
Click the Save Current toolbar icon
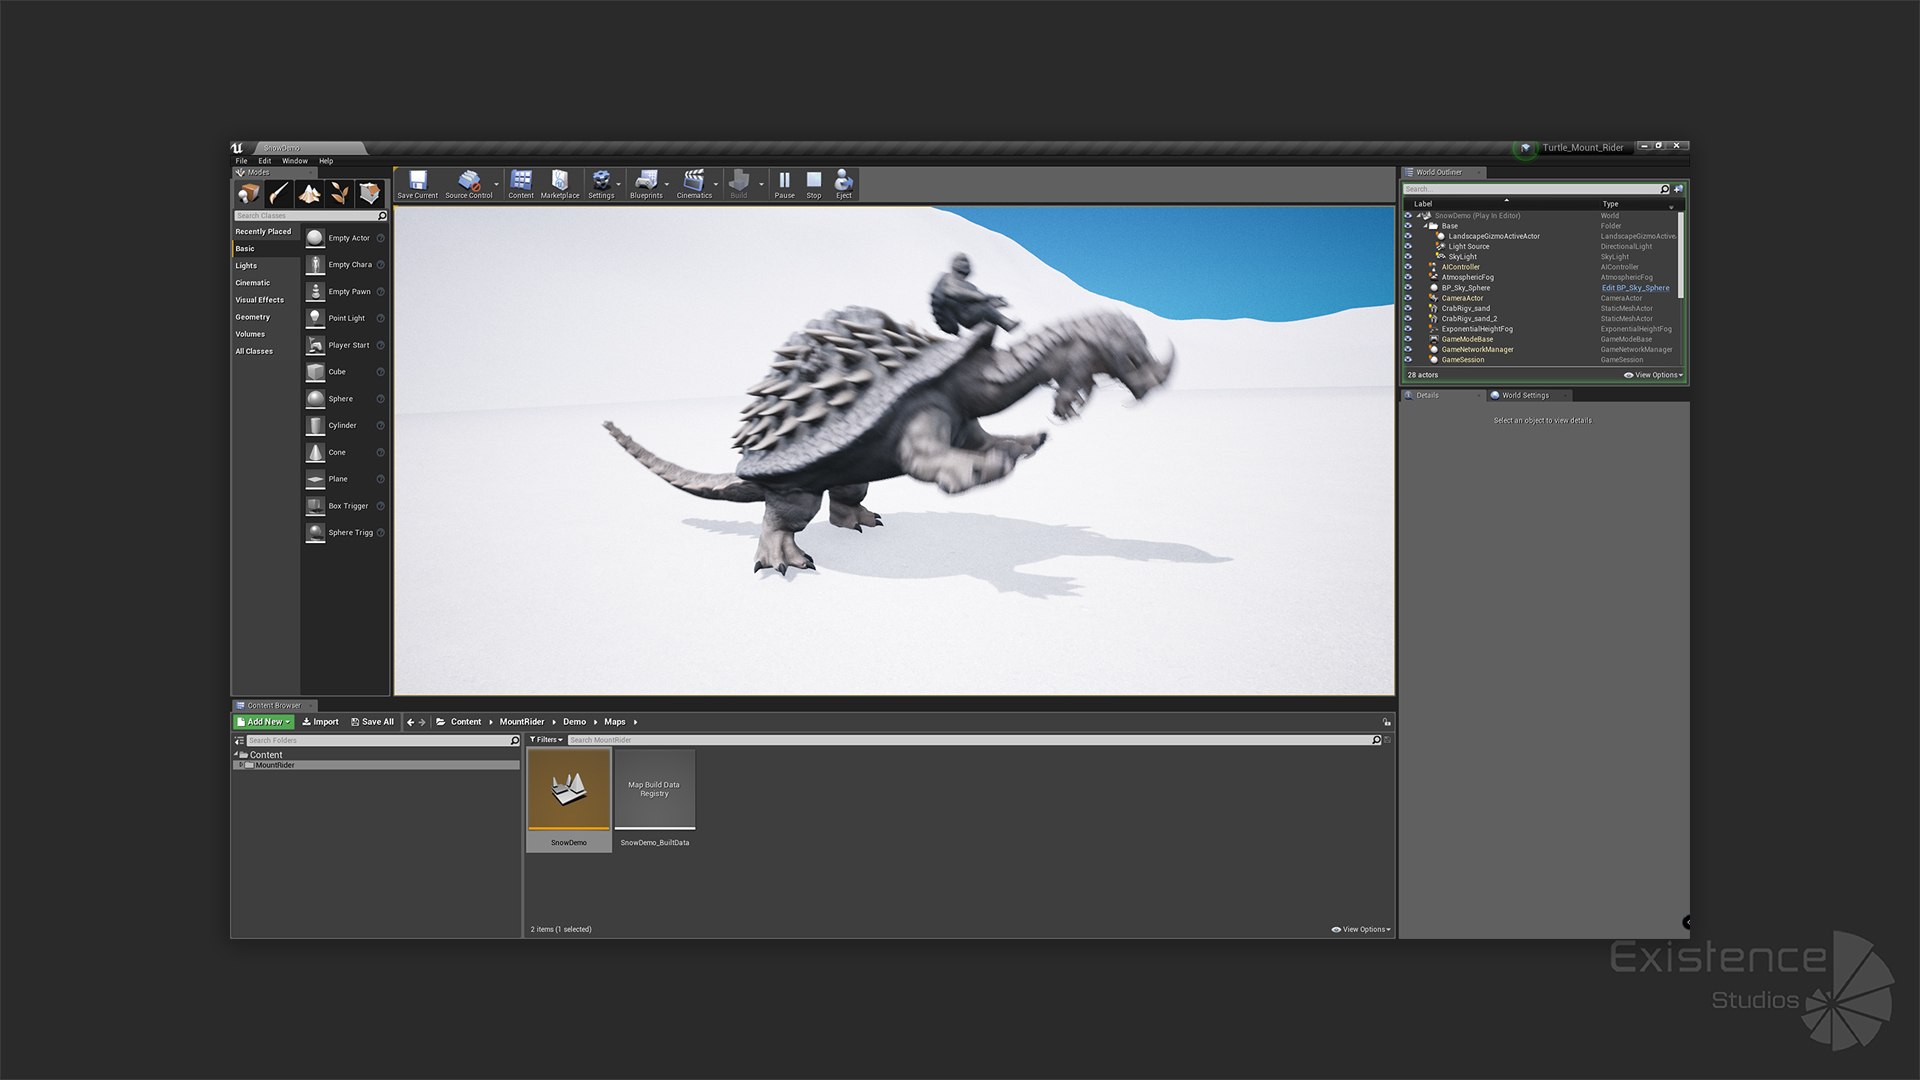tap(417, 180)
